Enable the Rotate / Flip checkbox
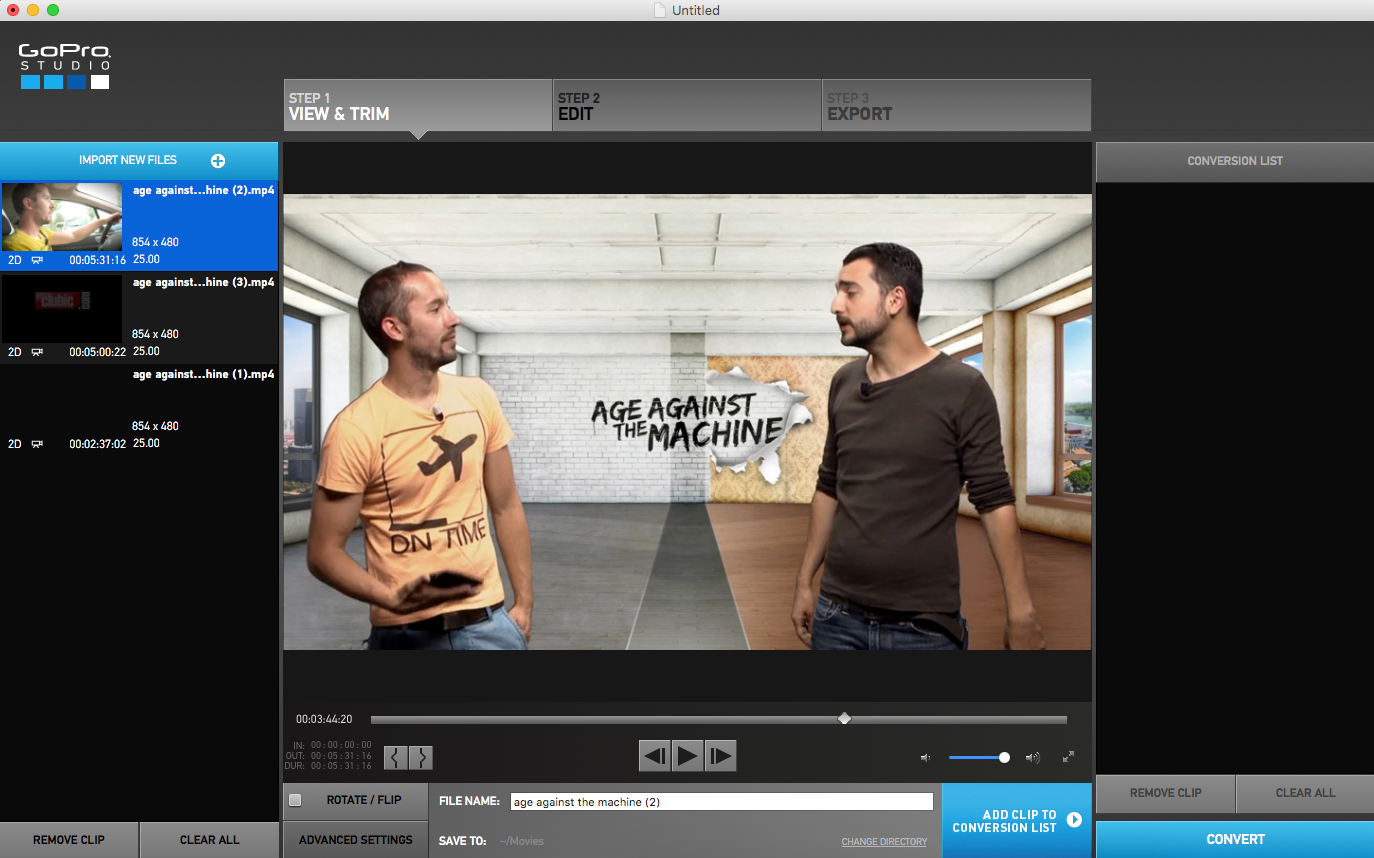Image resolution: width=1374 pixels, height=858 pixels. [x=295, y=800]
